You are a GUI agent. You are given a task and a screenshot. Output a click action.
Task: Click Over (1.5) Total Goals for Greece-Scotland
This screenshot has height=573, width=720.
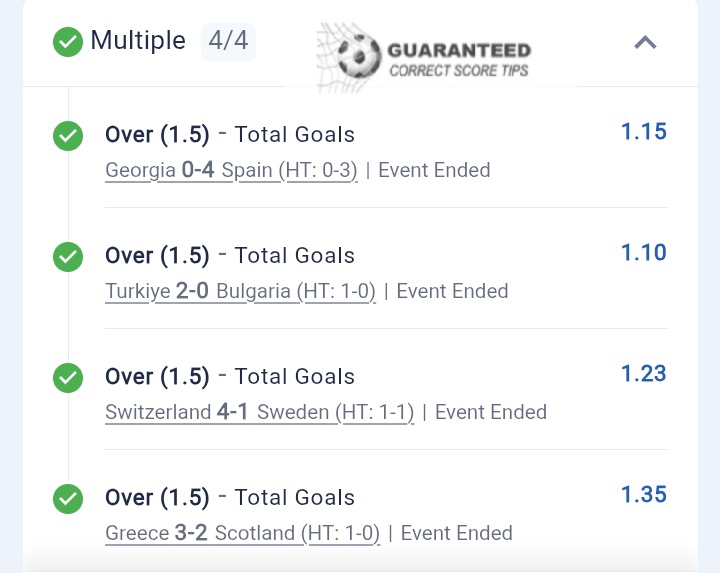pos(230,498)
